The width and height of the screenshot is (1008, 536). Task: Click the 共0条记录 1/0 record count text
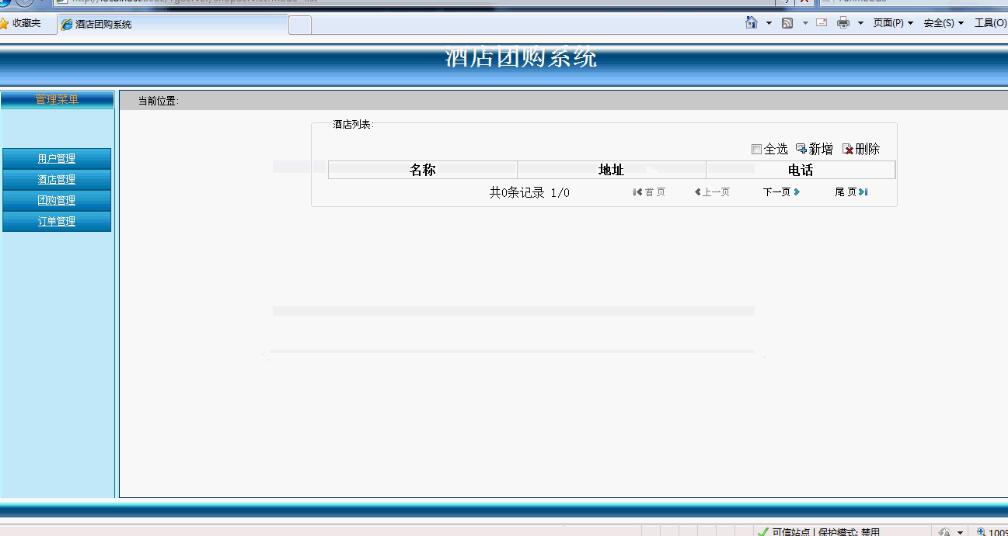529,192
